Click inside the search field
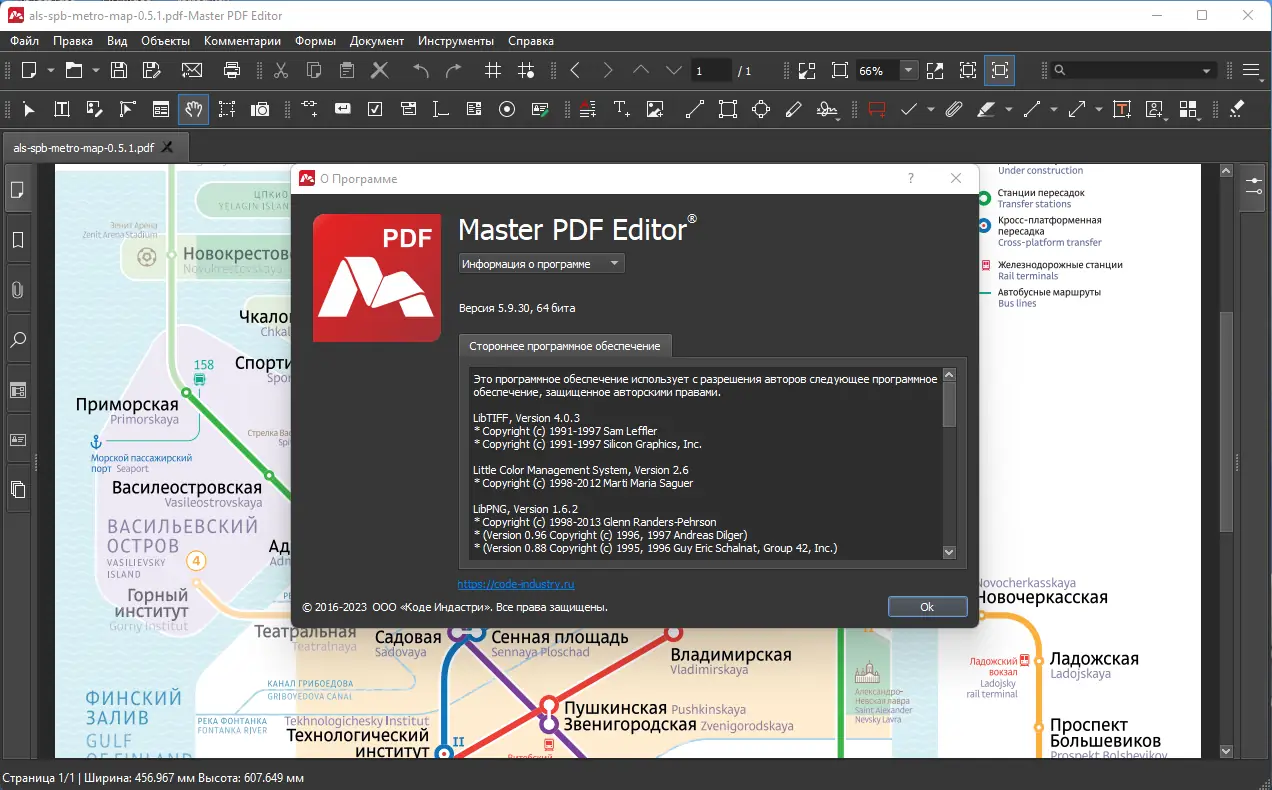 coord(1130,70)
